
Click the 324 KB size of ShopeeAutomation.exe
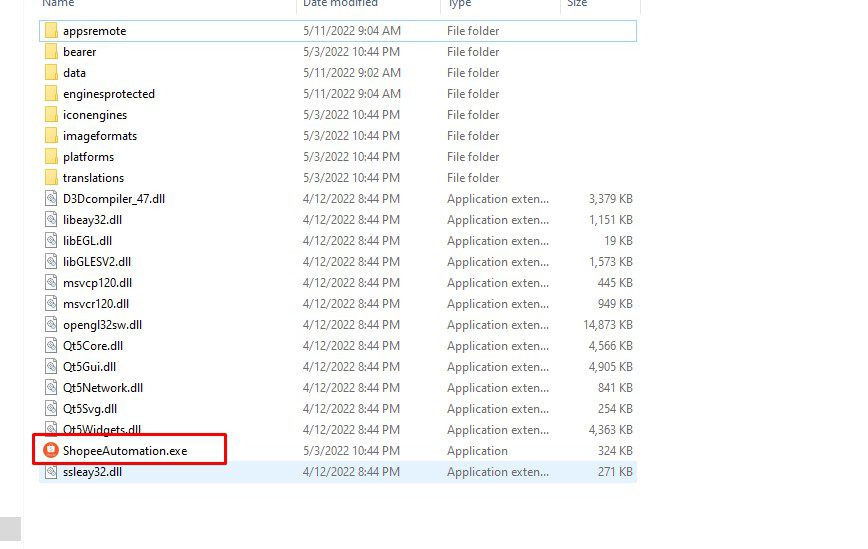pos(615,451)
